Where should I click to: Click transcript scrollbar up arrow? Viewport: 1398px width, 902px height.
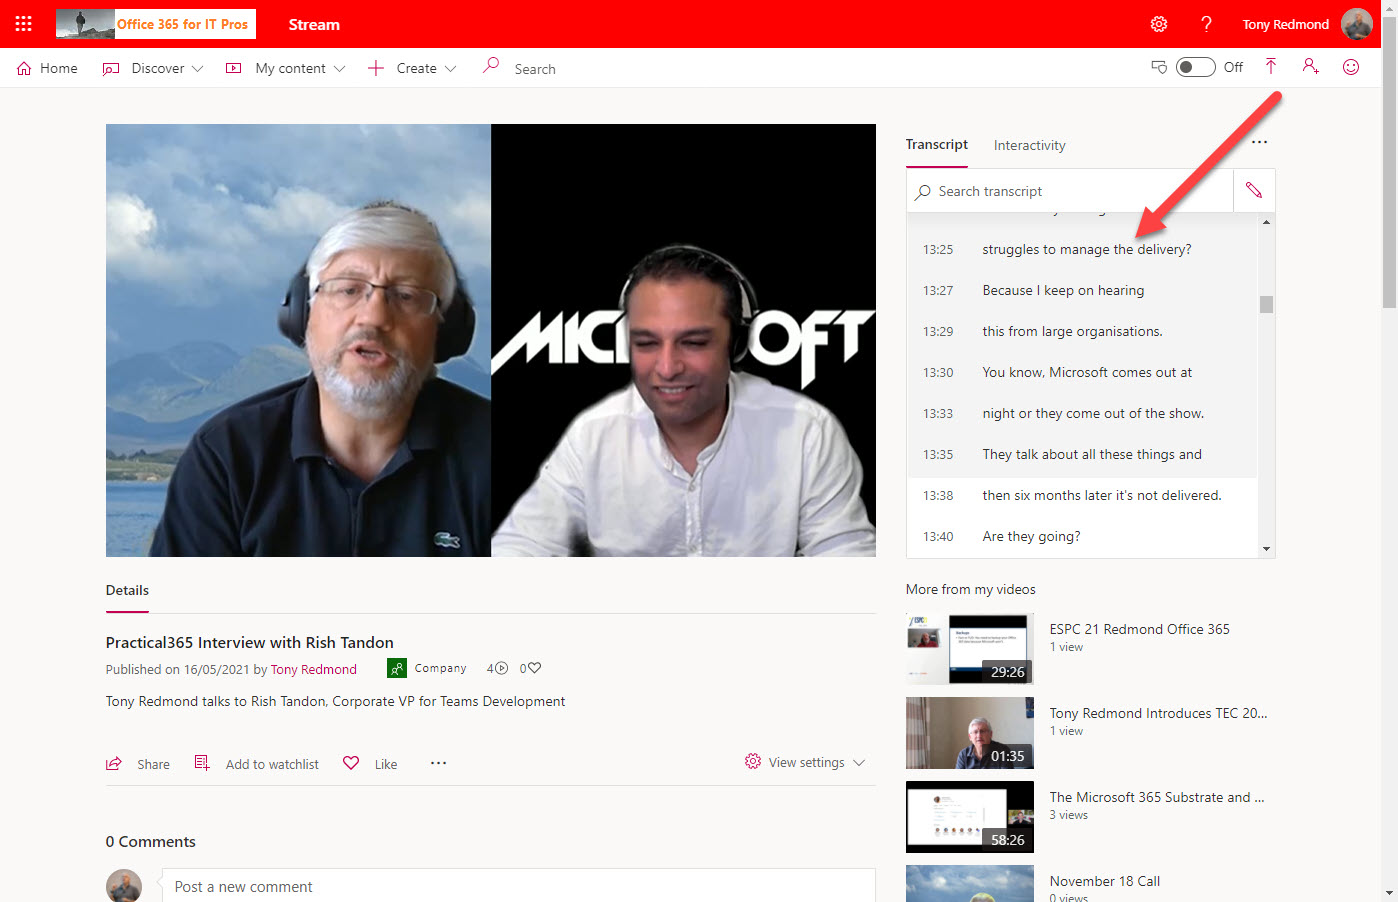coord(1266,222)
